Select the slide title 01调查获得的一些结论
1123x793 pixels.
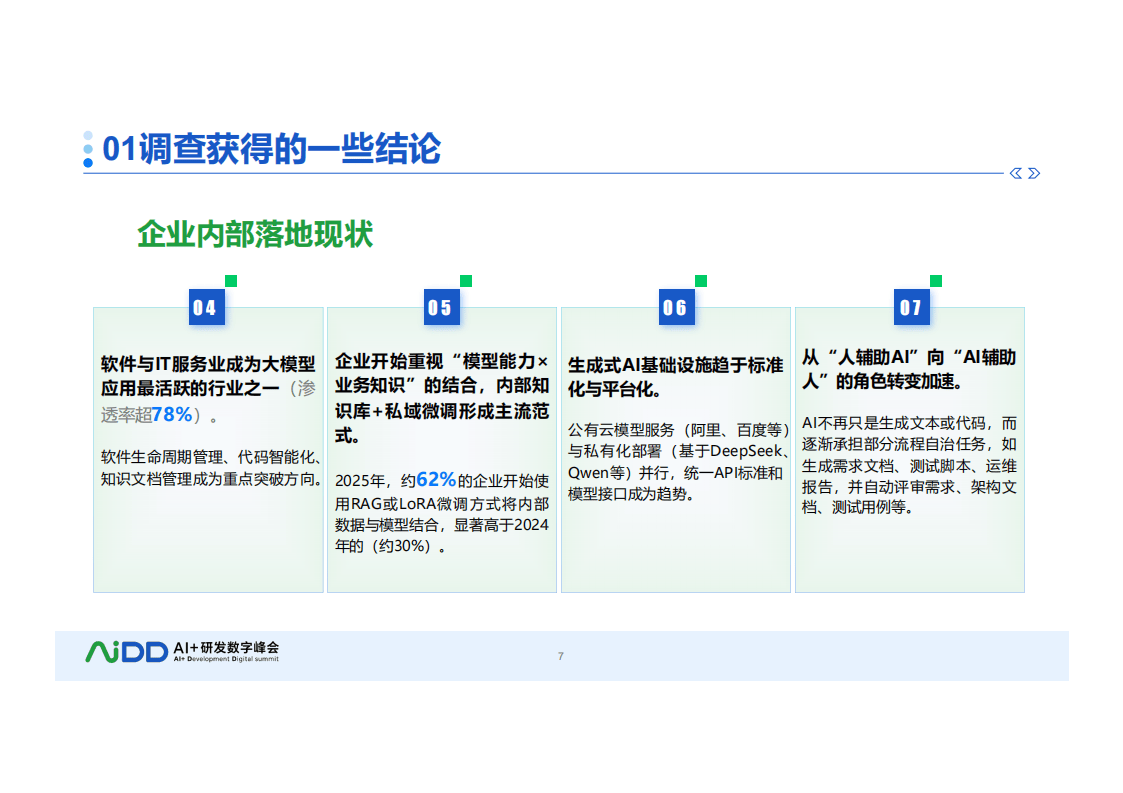pos(272,149)
